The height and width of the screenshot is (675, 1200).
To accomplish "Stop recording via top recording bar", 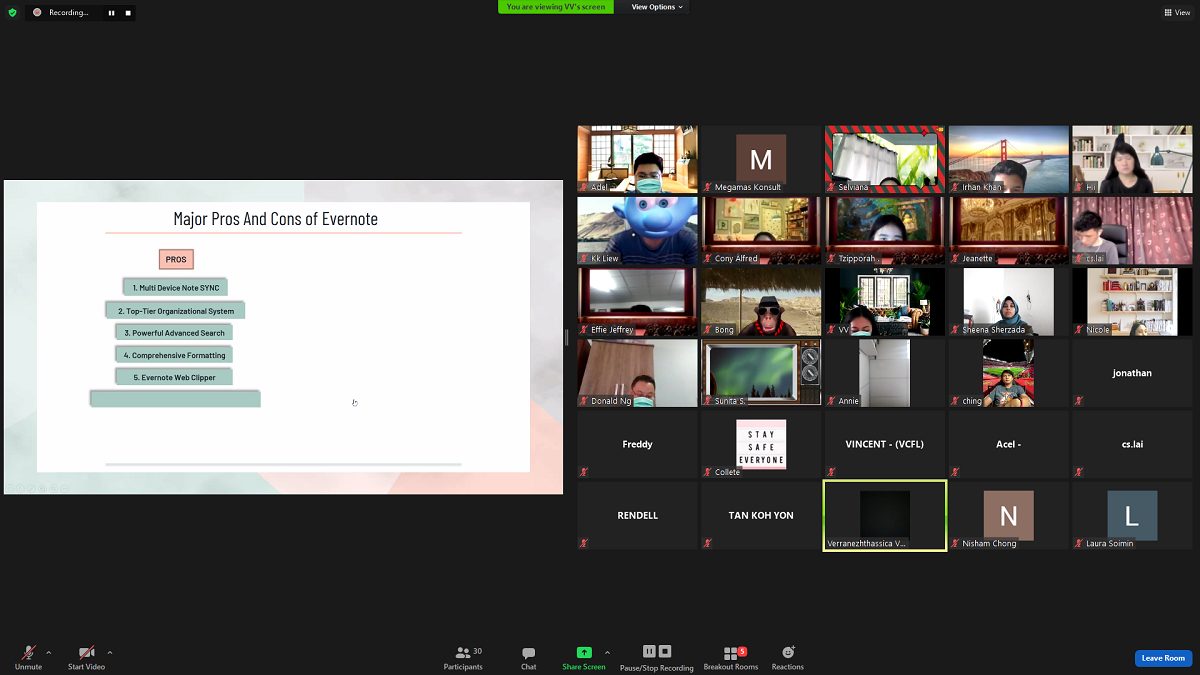I will [x=128, y=13].
